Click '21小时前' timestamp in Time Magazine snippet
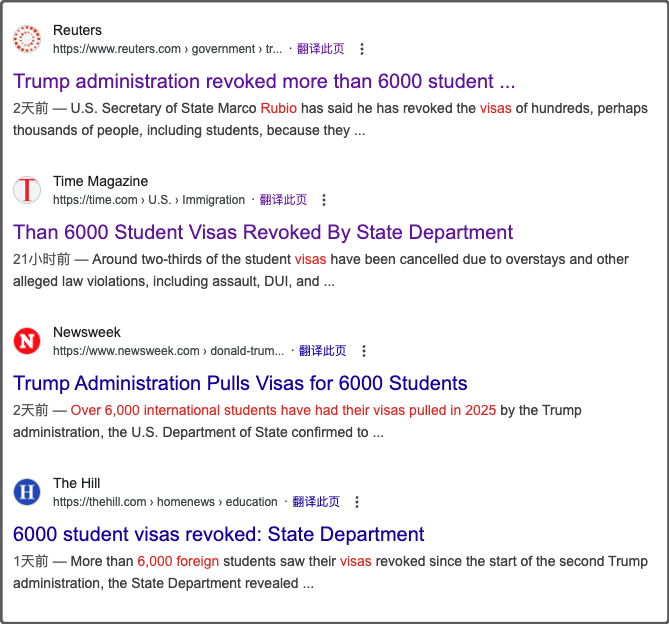 [x=41, y=259]
